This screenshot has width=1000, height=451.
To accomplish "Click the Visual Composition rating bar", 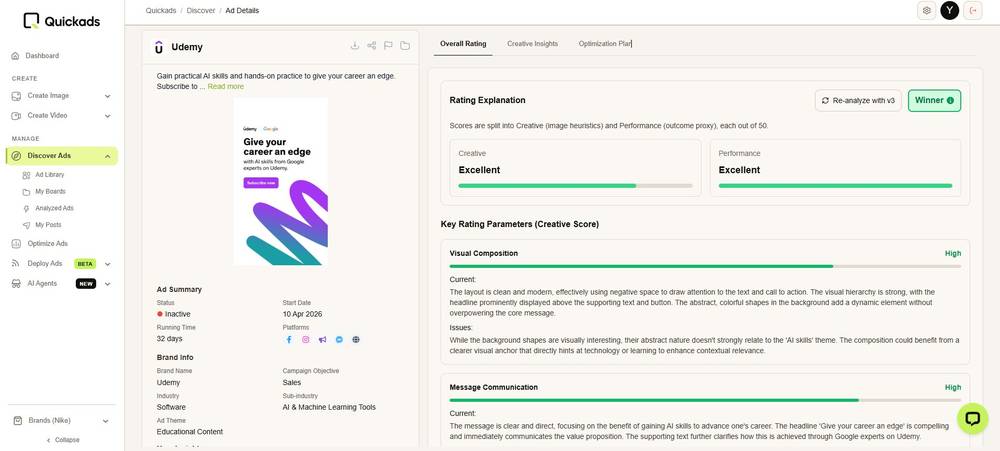I will pos(705,266).
